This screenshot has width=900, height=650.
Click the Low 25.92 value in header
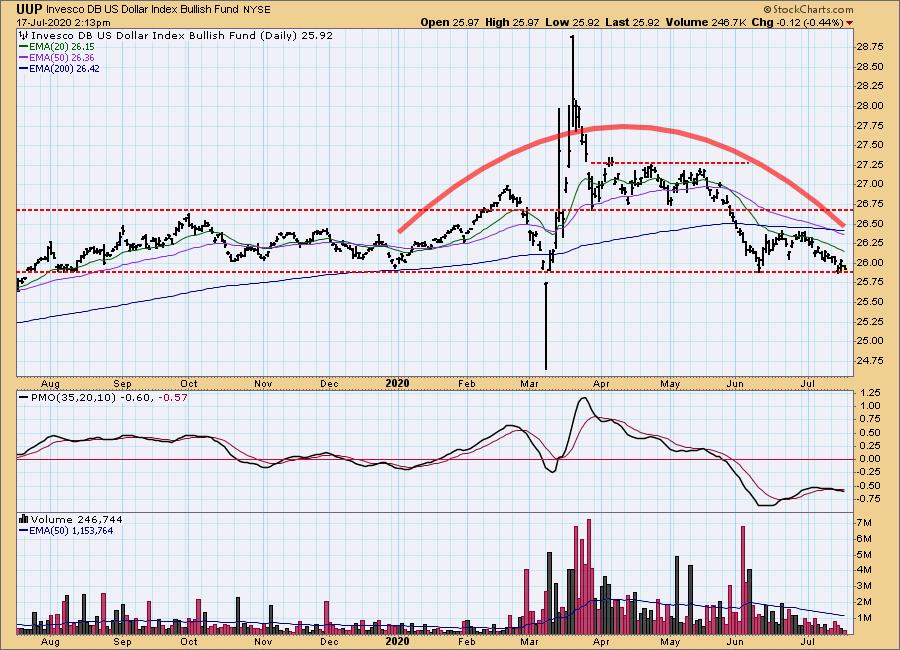point(572,22)
